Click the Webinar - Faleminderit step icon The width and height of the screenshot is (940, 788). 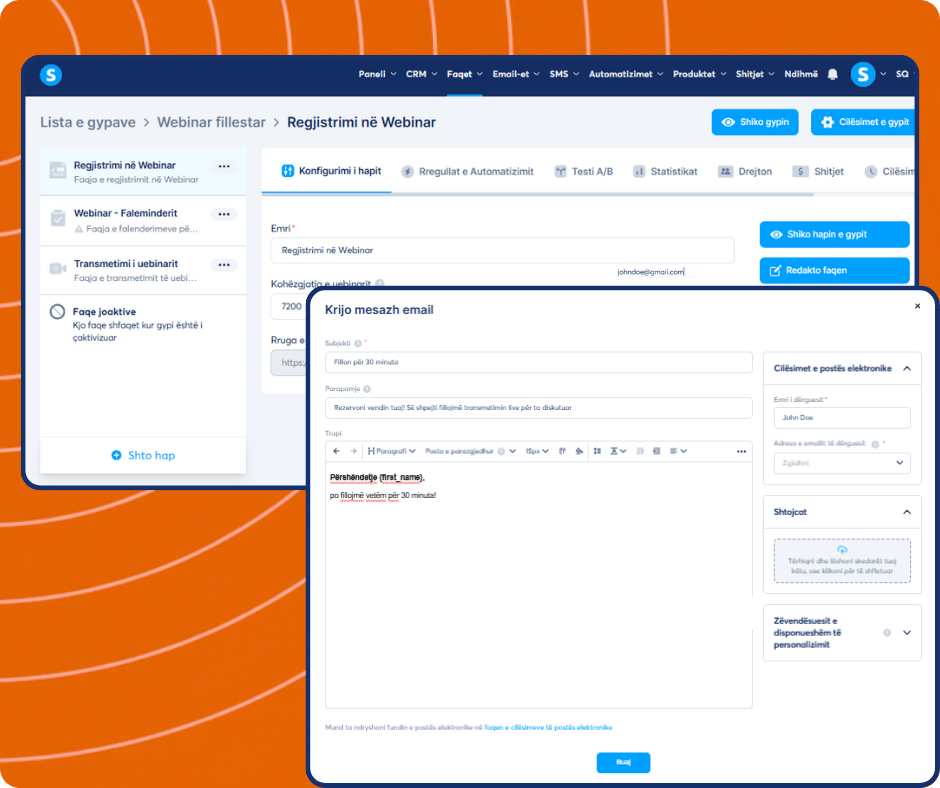click(x=58, y=218)
